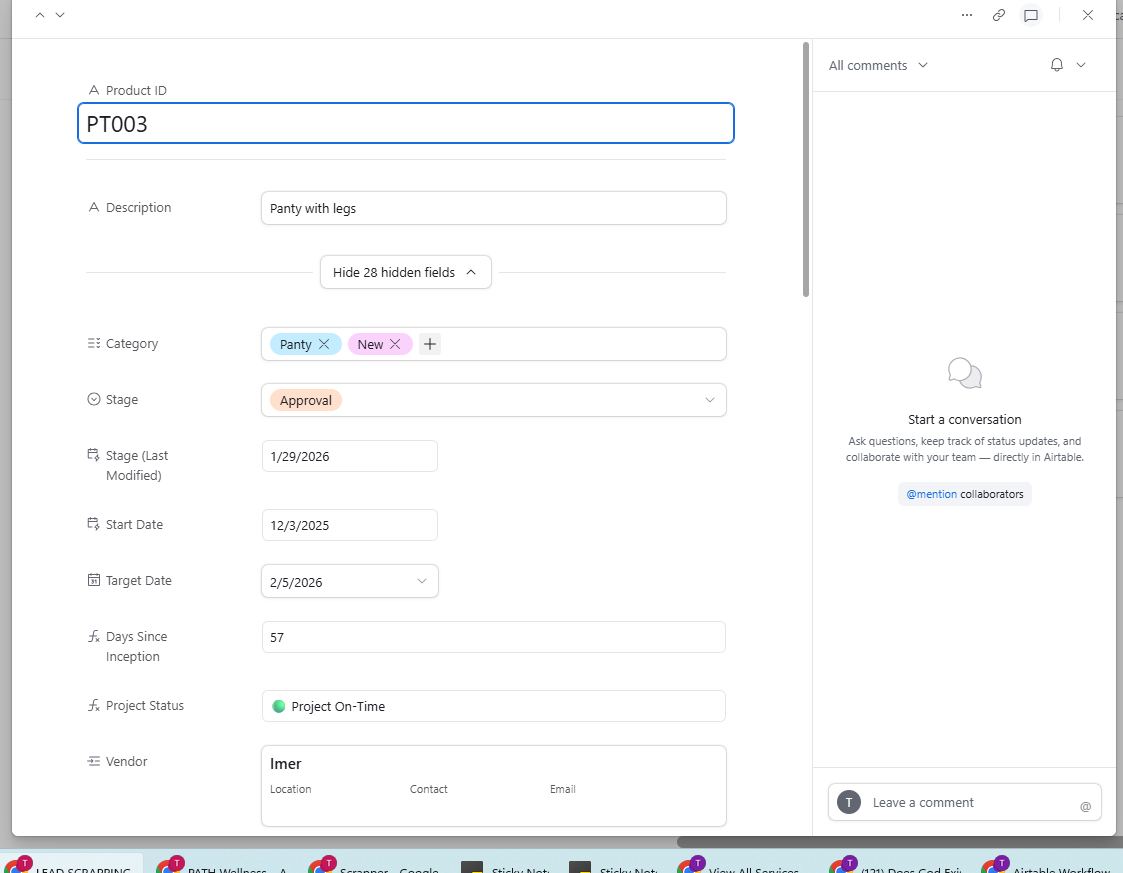Click the @ mention icon in comment box
Viewport: 1123px width, 873px height.
[x=1085, y=807]
